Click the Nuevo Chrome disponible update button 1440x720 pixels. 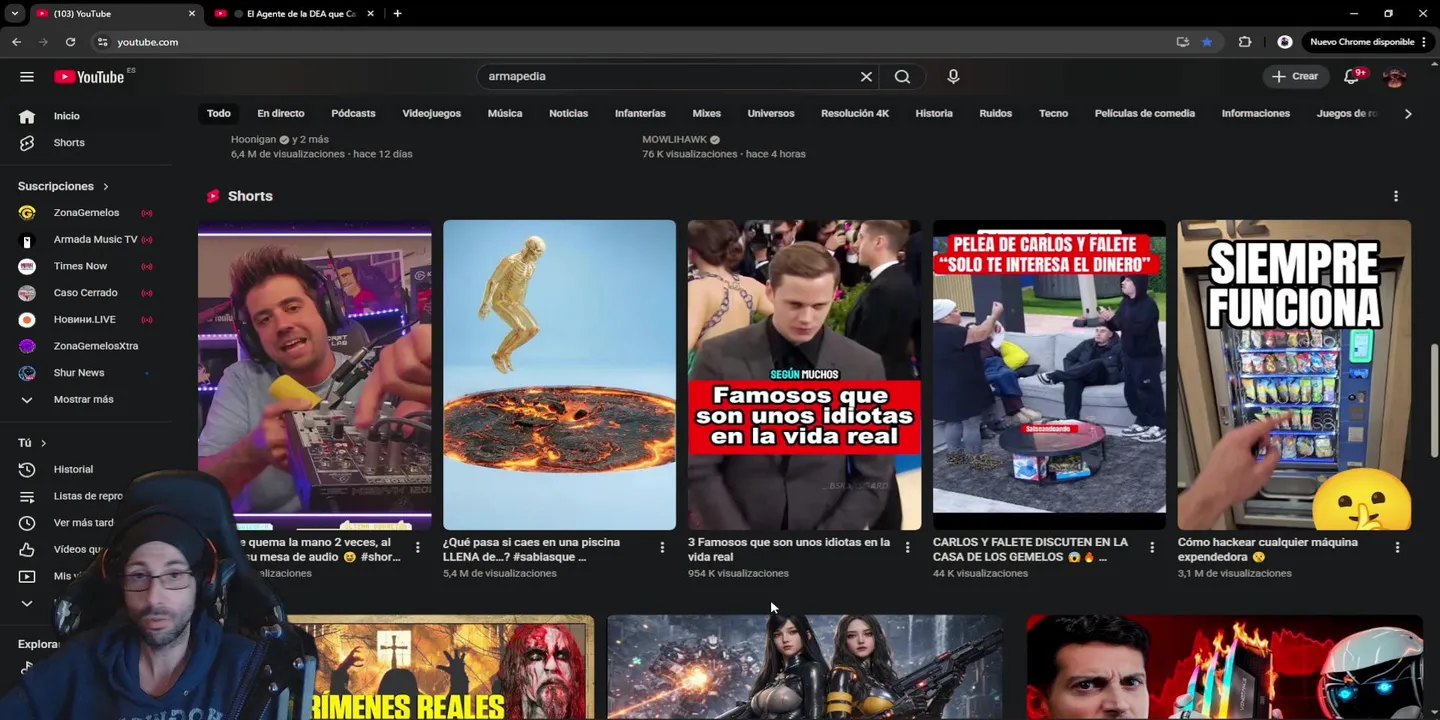(1368, 42)
